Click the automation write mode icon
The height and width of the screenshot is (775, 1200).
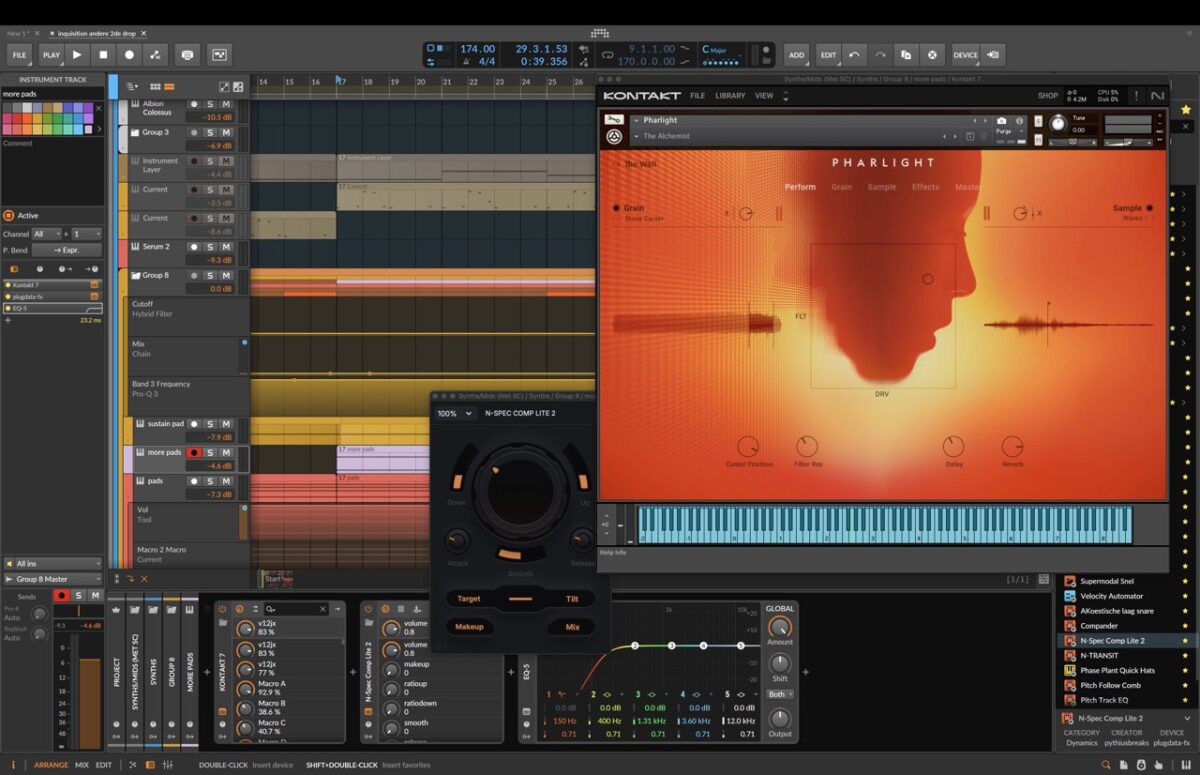155,55
